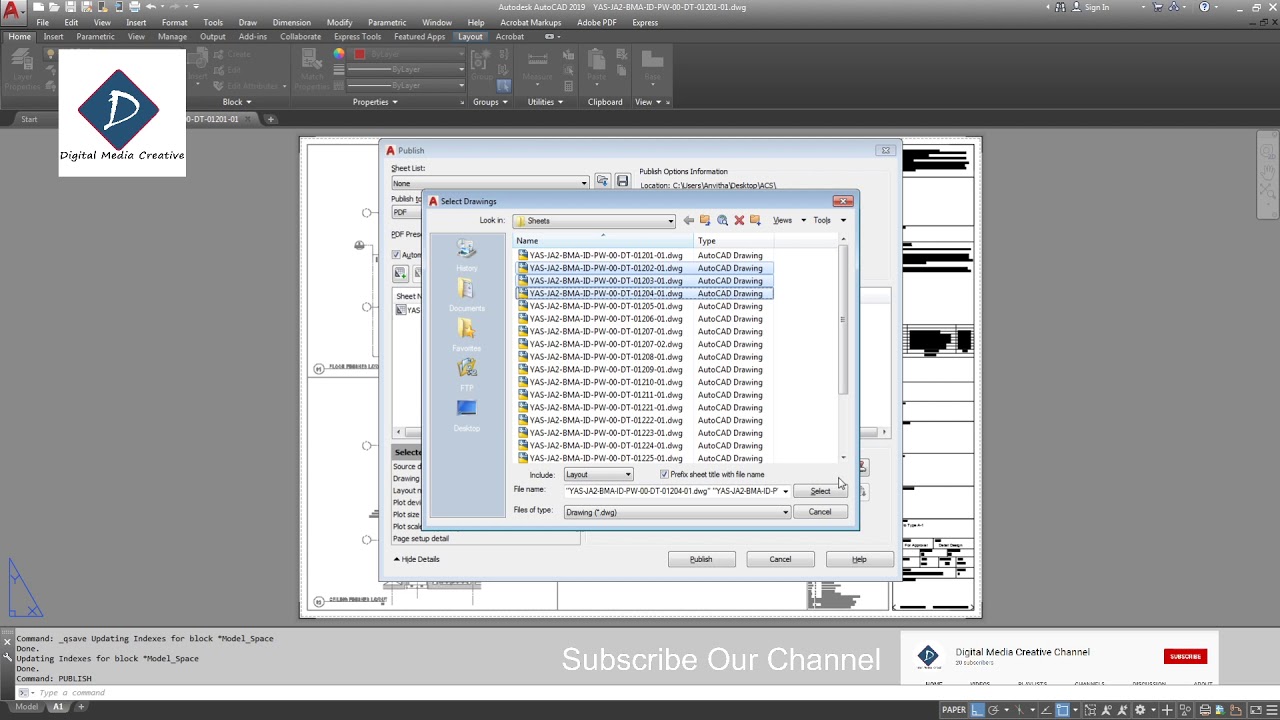Switch to the Output ribbon tab

coord(212,37)
